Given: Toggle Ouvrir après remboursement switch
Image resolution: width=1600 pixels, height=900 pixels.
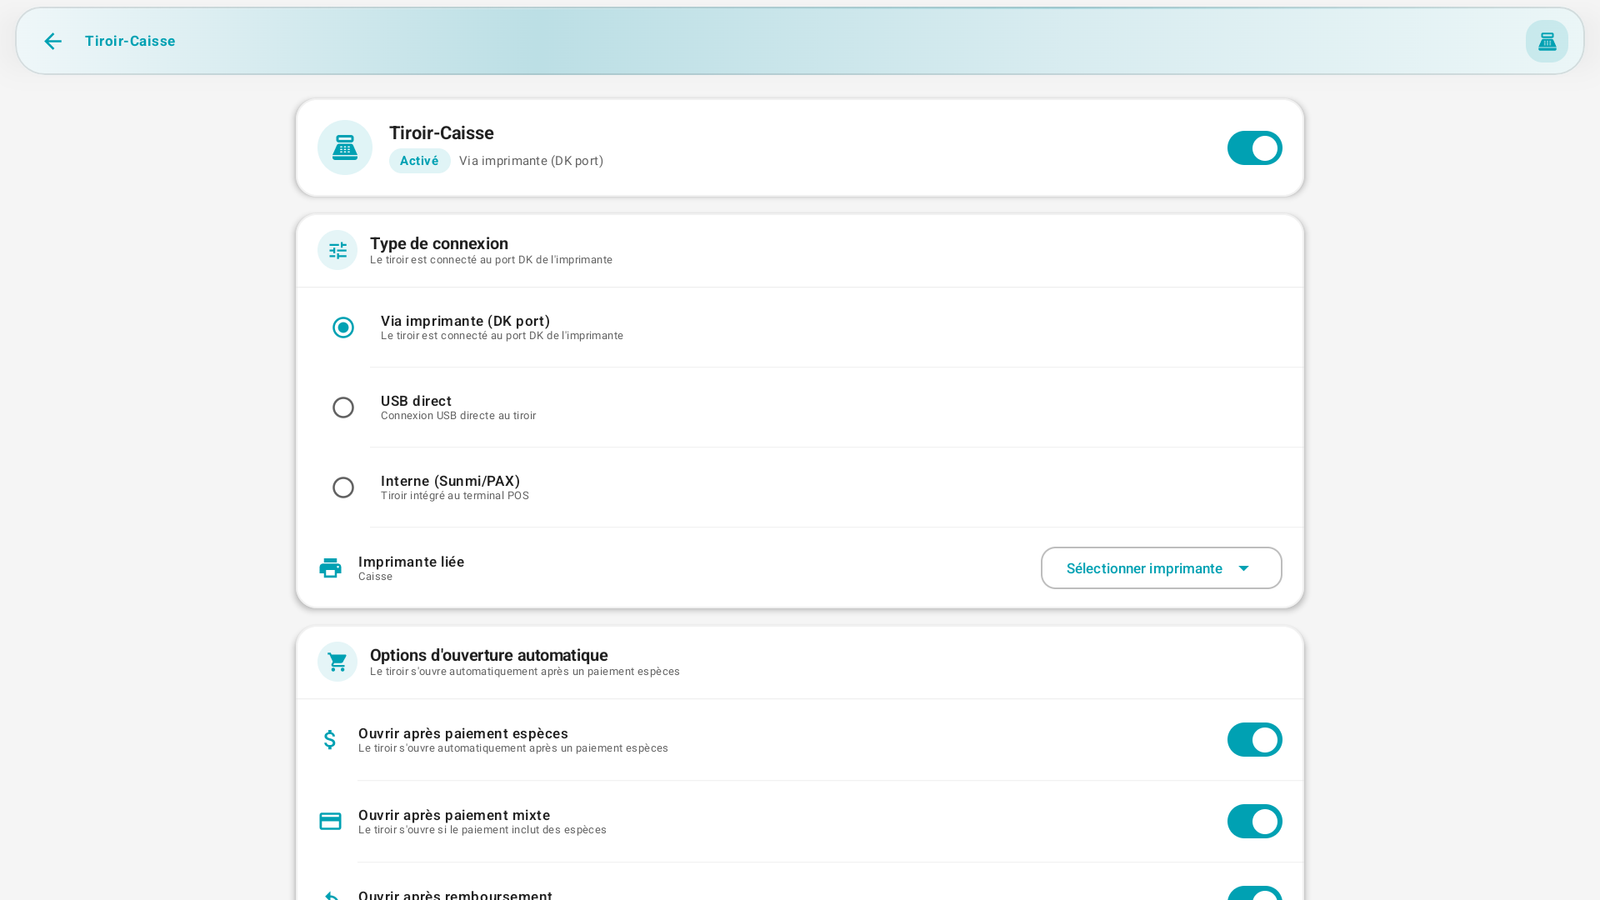Looking at the screenshot, I should [x=1255, y=893].
